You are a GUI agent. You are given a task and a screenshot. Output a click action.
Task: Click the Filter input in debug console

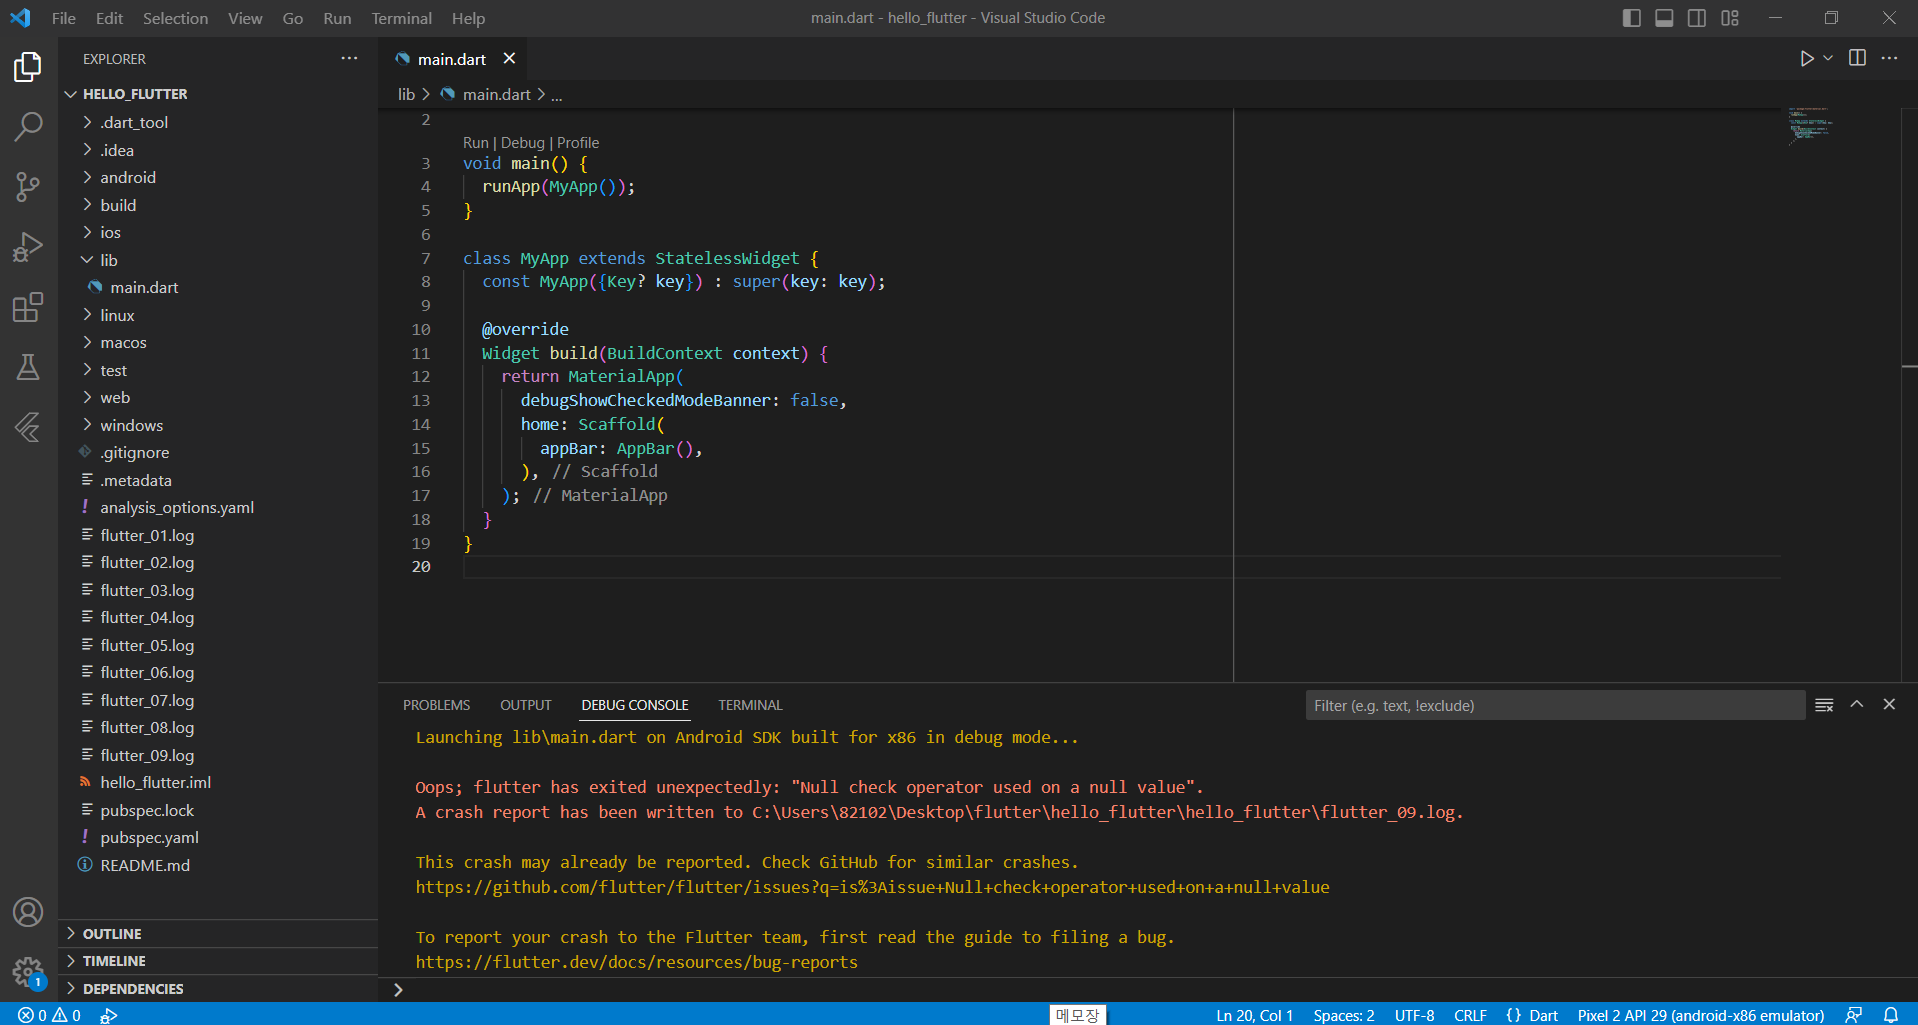pos(1555,705)
